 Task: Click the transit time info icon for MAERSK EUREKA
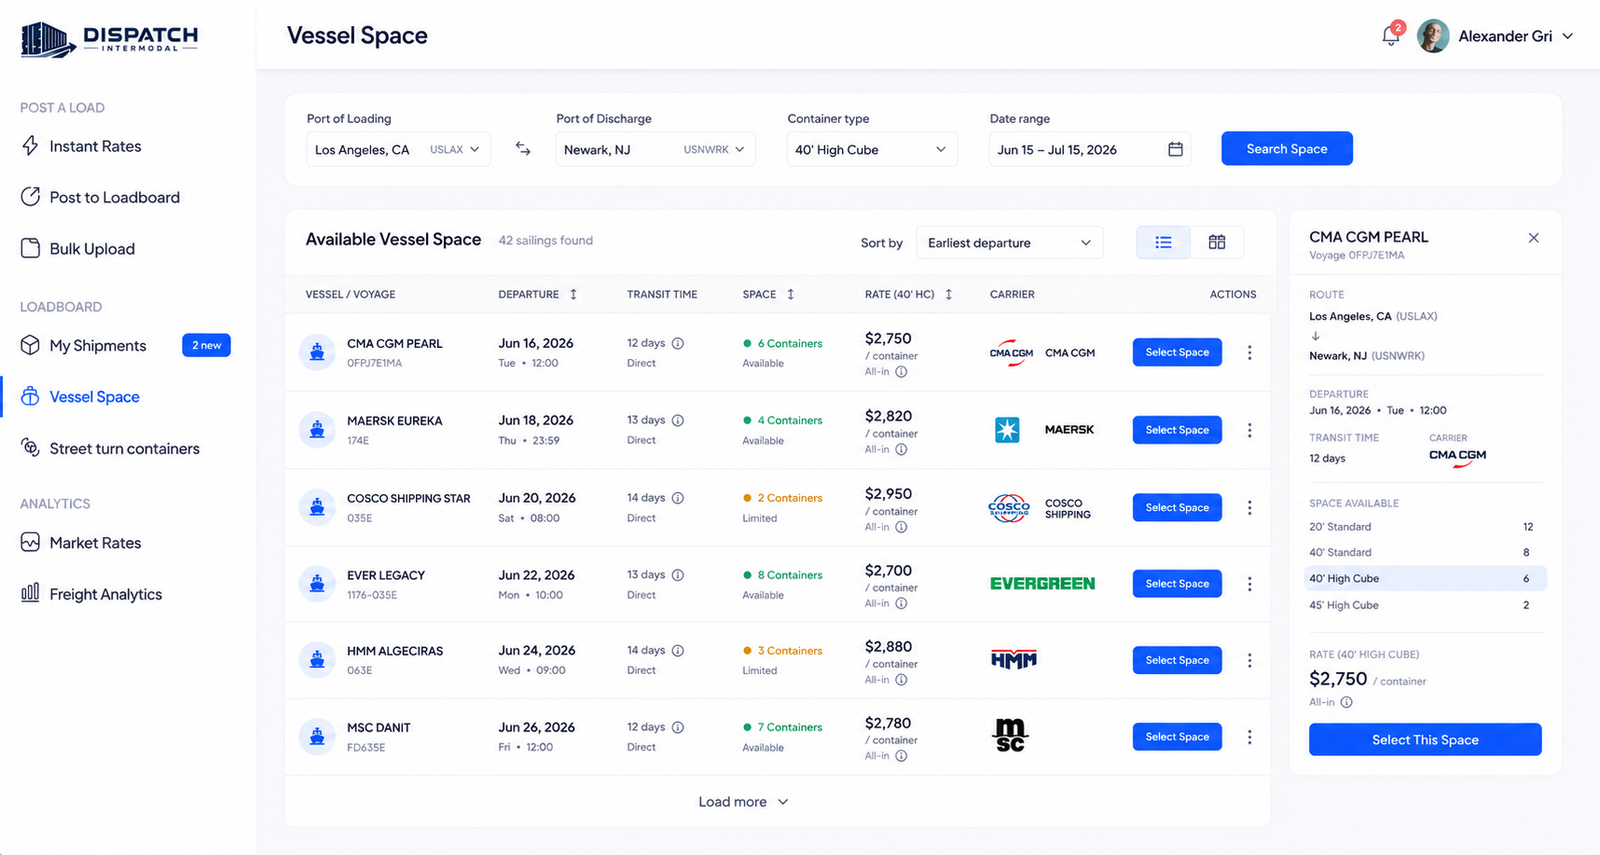(x=678, y=421)
